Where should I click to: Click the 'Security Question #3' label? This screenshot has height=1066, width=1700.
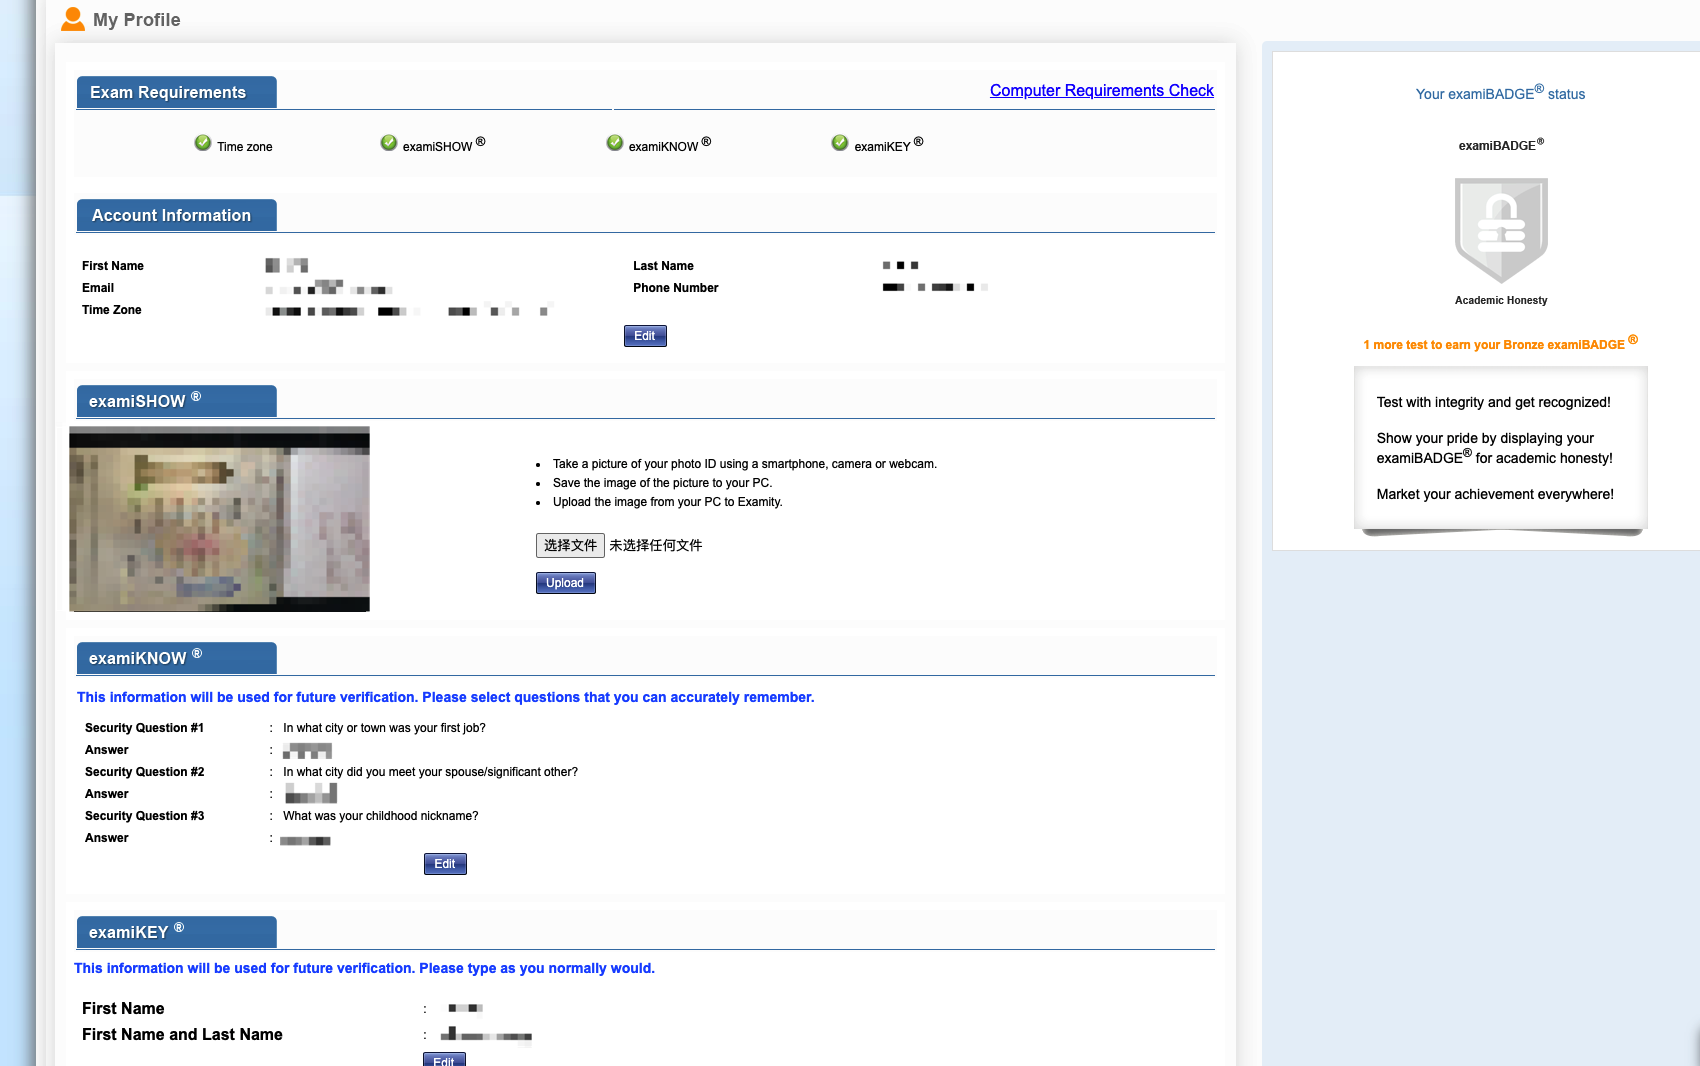[144, 816]
